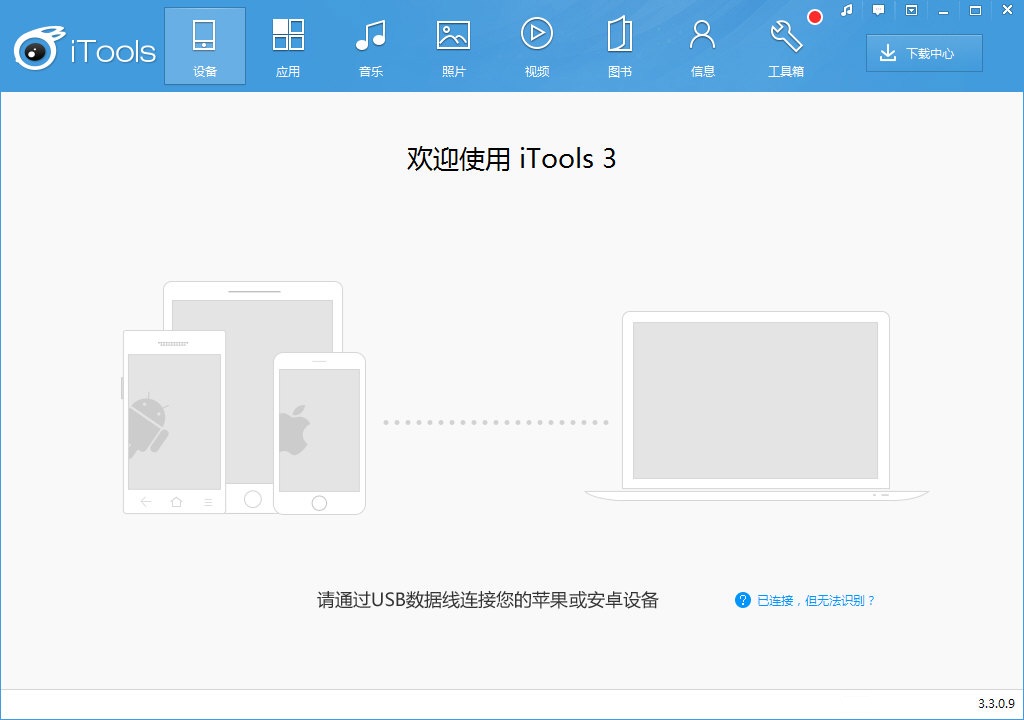Click the music note icon in title bar
The image size is (1024, 720).
point(847,10)
